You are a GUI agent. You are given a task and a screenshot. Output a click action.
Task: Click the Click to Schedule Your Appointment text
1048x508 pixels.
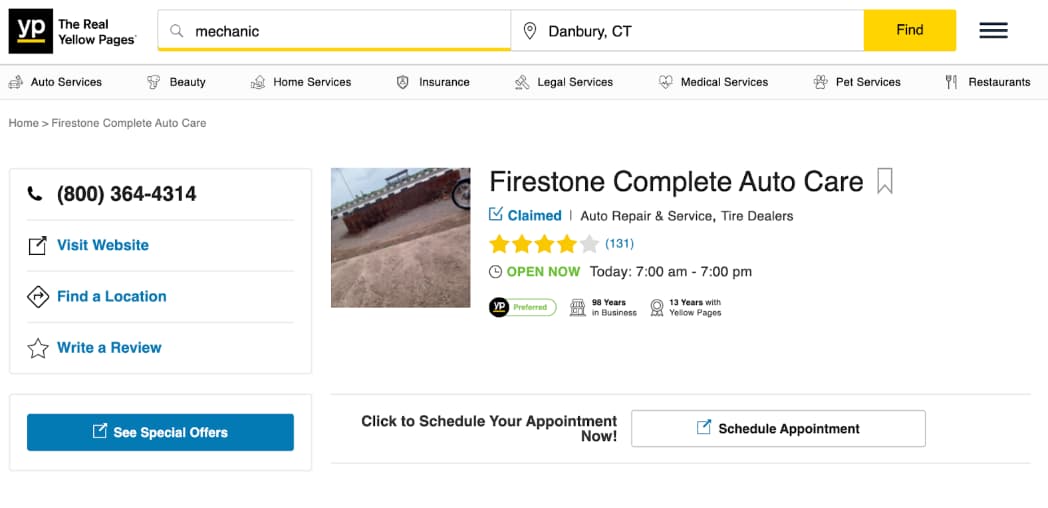[x=489, y=428]
